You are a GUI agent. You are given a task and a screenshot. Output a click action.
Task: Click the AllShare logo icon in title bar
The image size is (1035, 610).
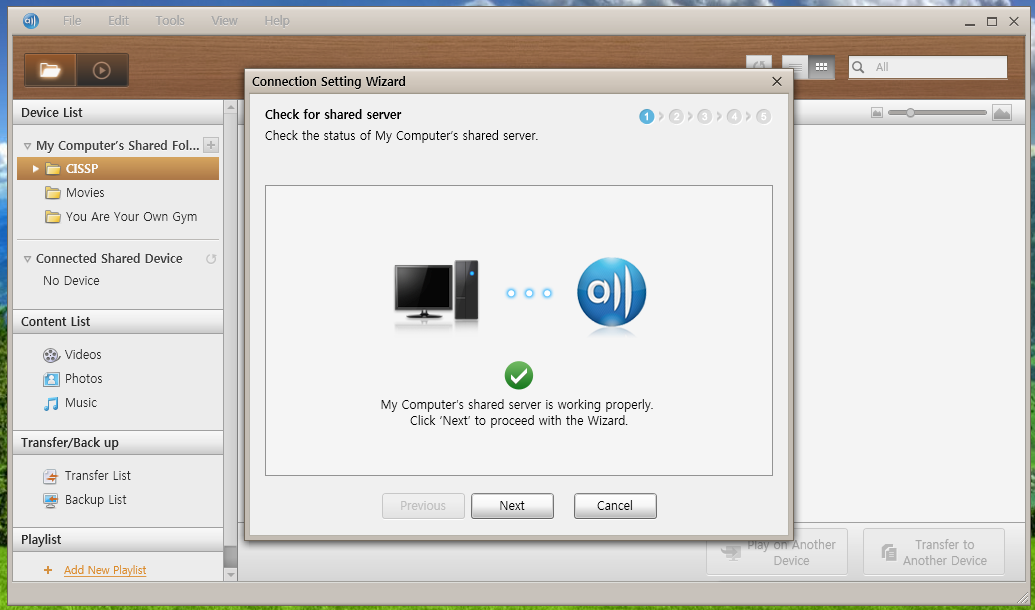[x=30, y=20]
